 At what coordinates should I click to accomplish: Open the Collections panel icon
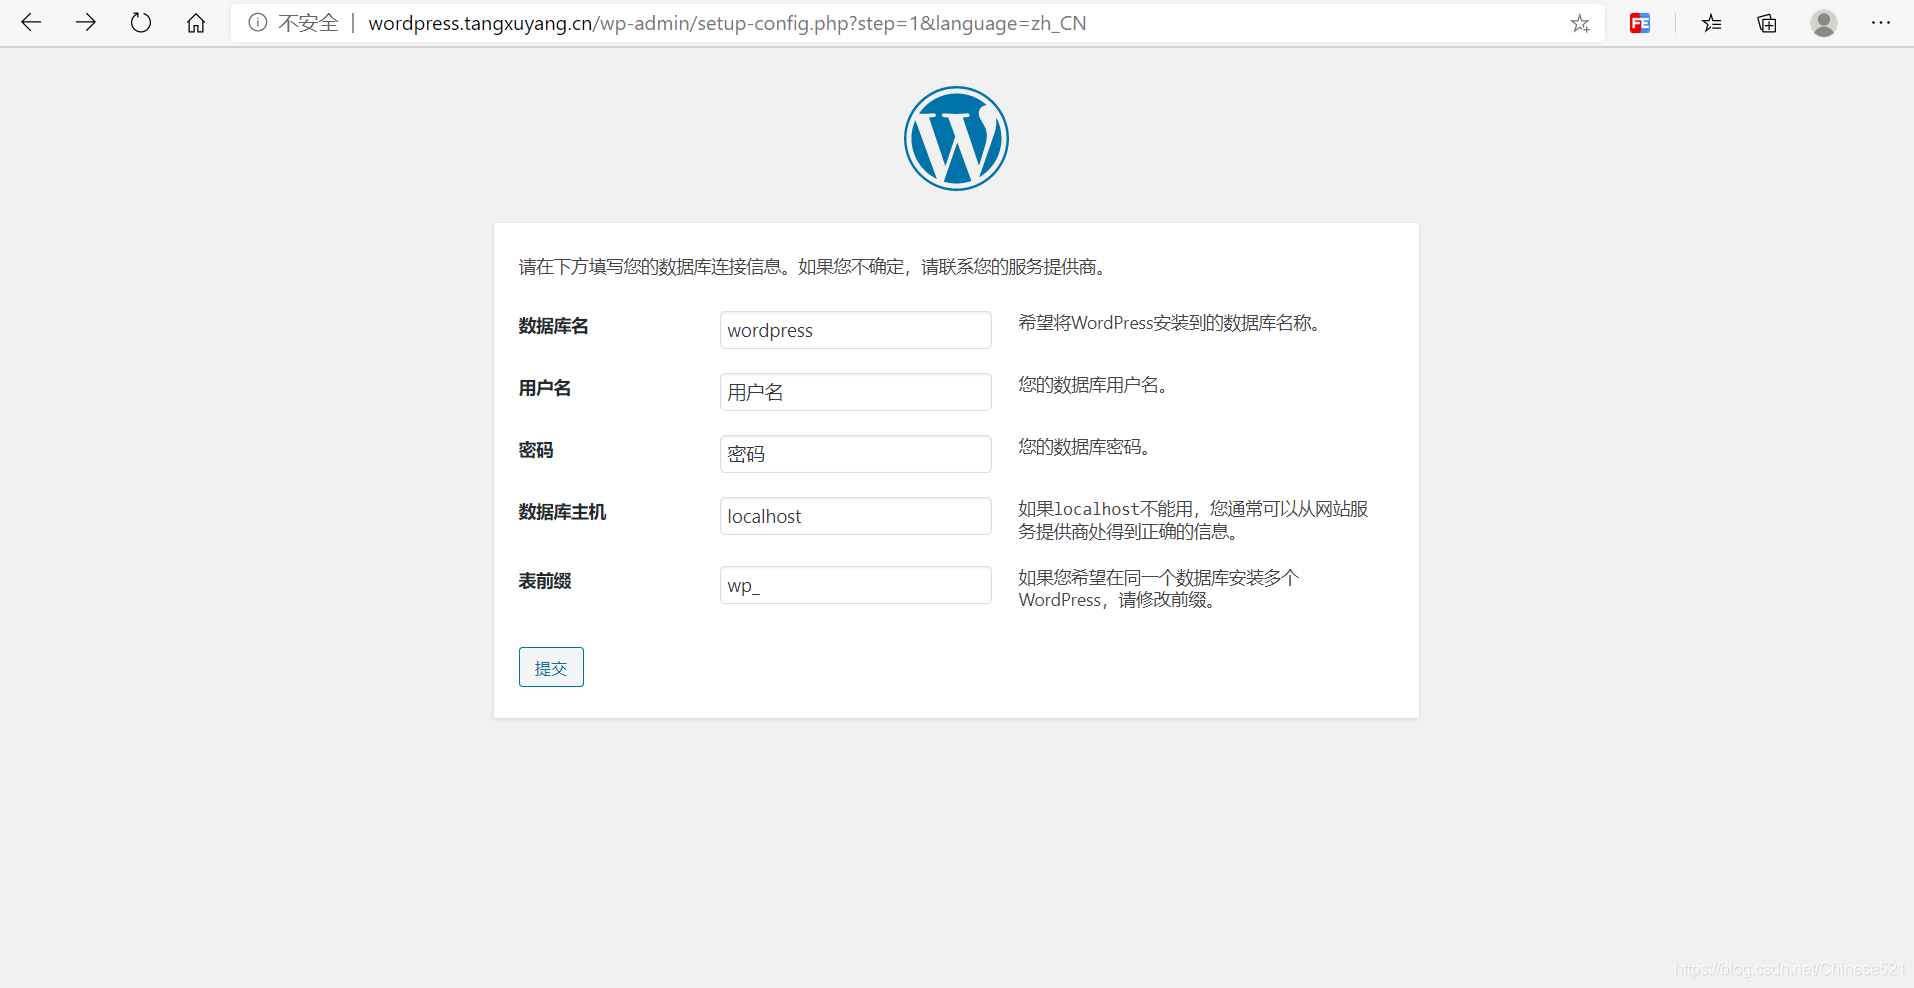coord(1767,23)
